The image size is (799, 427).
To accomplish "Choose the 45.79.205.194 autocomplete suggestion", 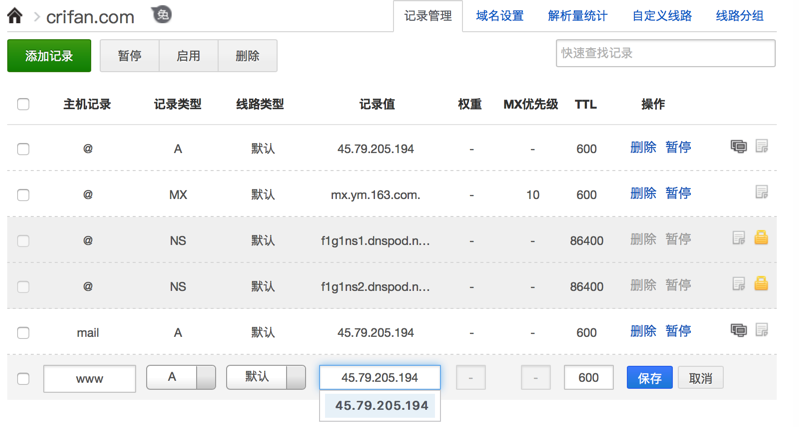I will [381, 406].
